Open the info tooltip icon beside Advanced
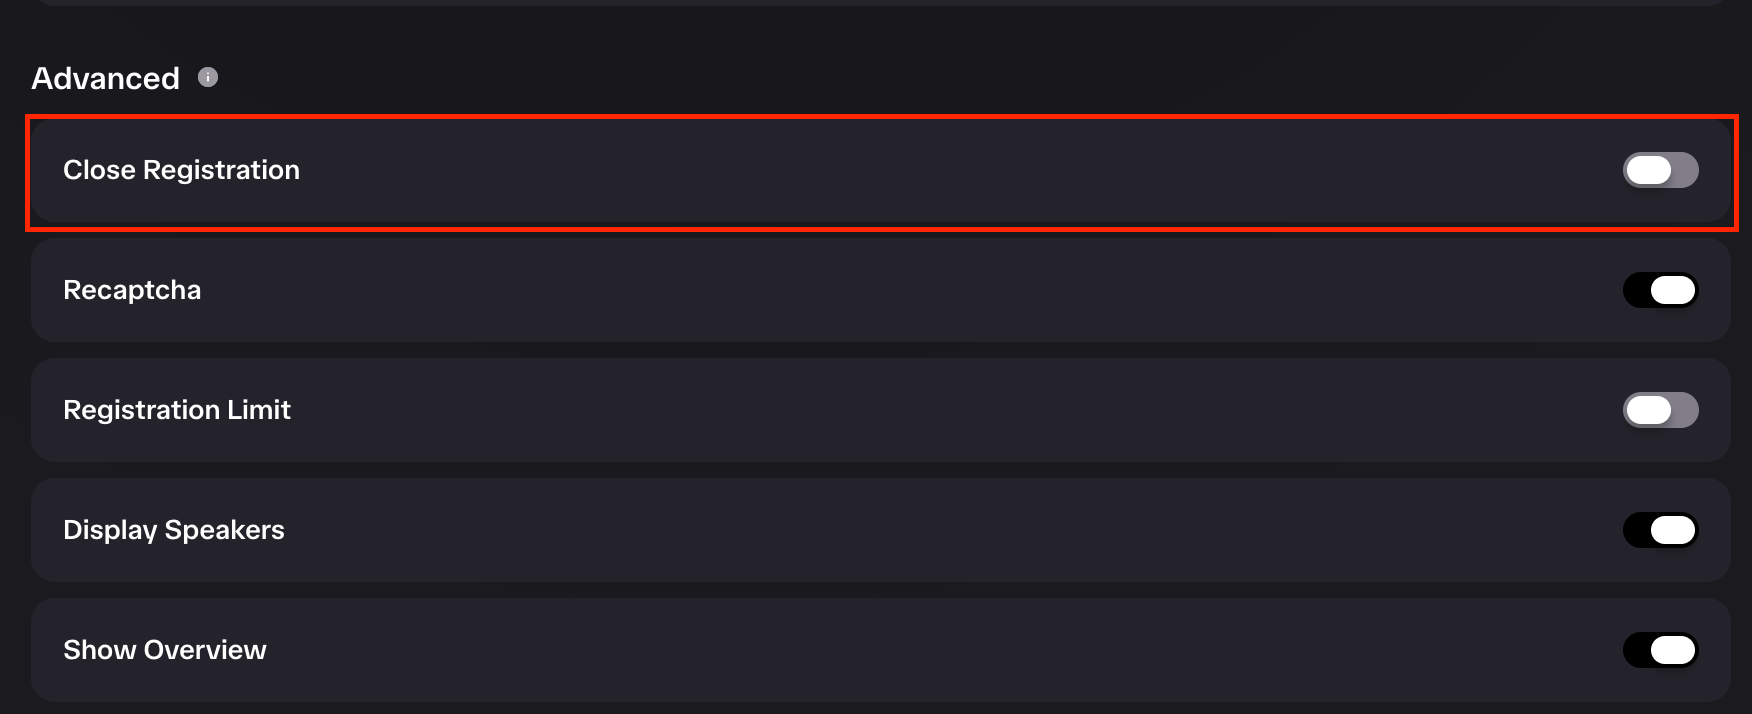The height and width of the screenshot is (714, 1752). [208, 77]
